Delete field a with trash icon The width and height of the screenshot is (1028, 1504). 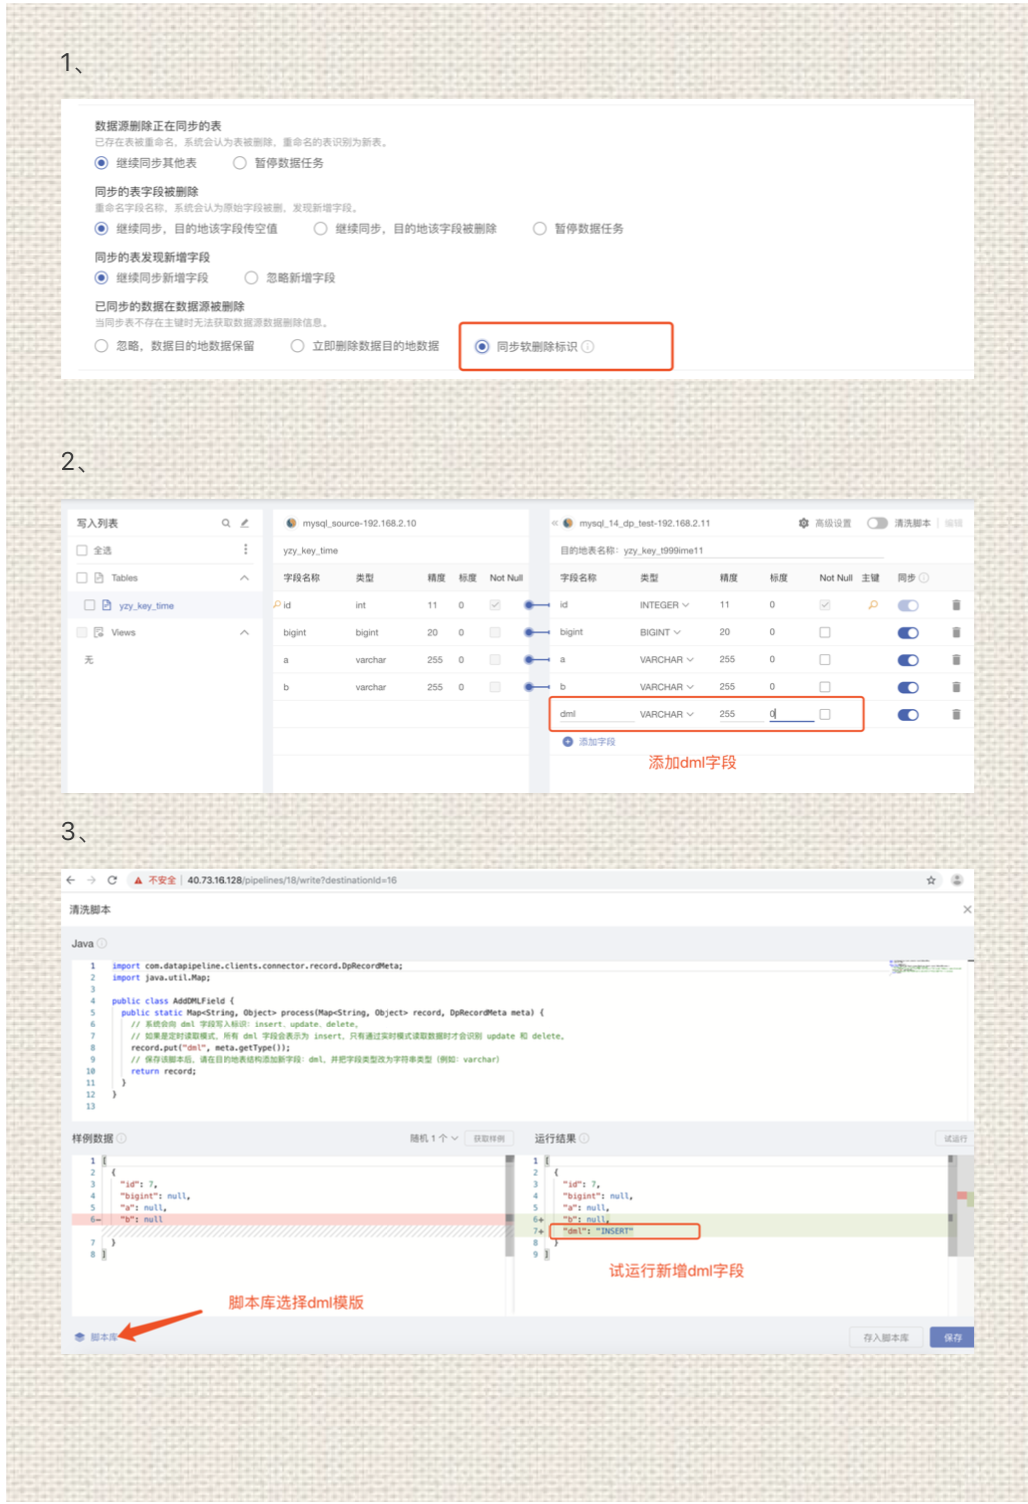tap(956, 660)
